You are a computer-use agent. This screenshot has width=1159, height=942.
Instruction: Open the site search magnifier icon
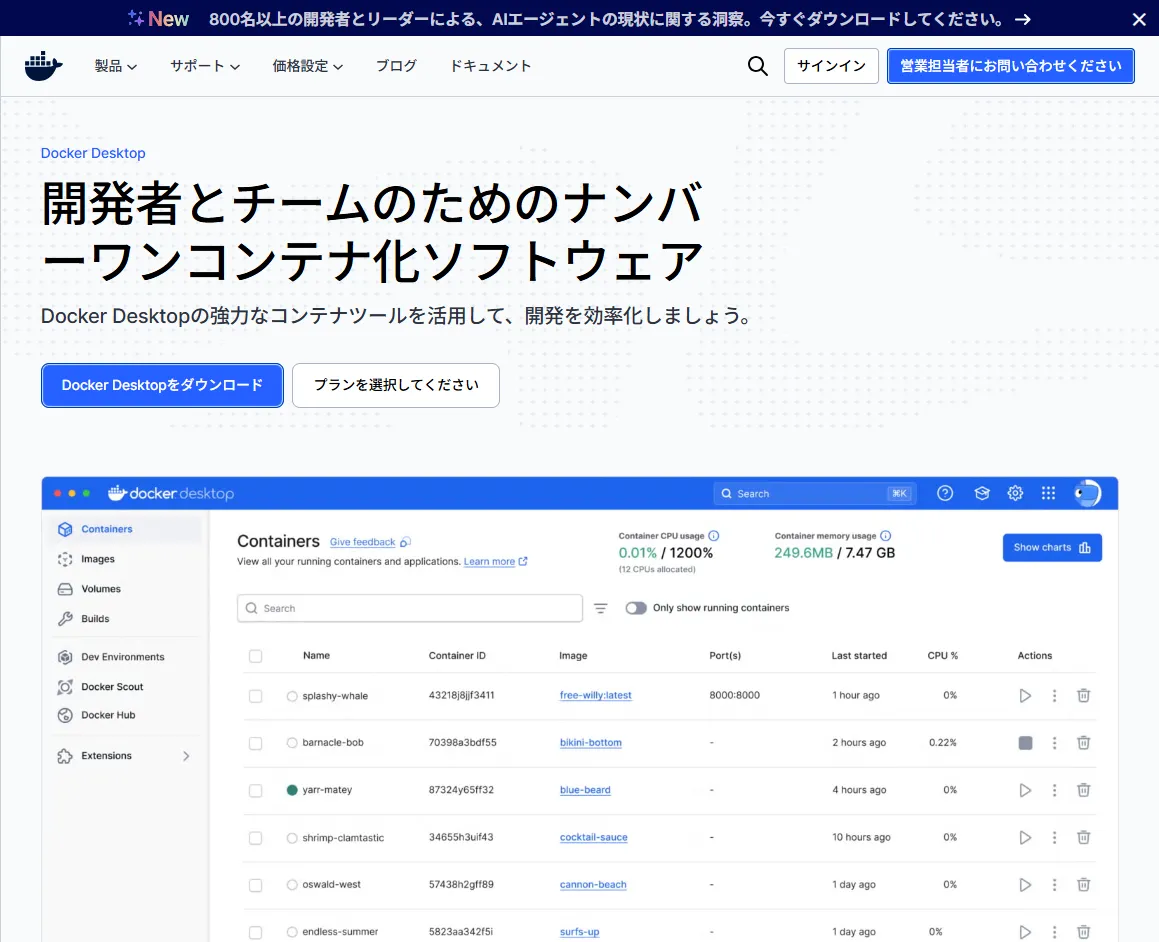[x=757, y=66]
